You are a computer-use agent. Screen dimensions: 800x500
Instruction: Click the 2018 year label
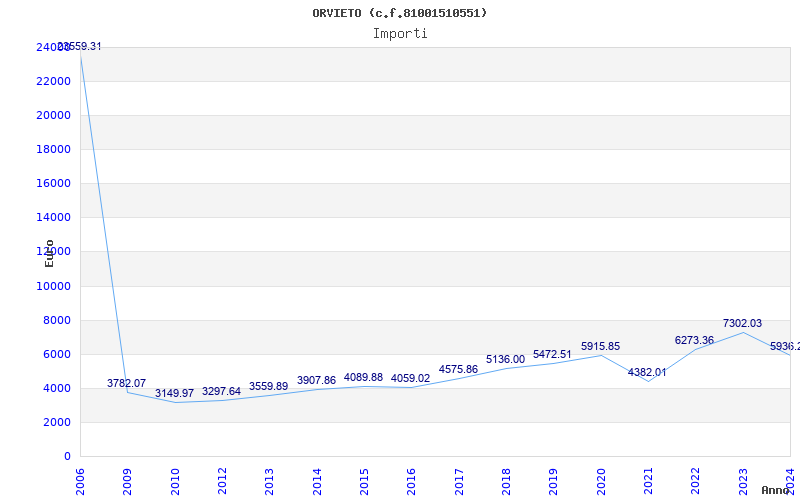click(x=506, y=482)
